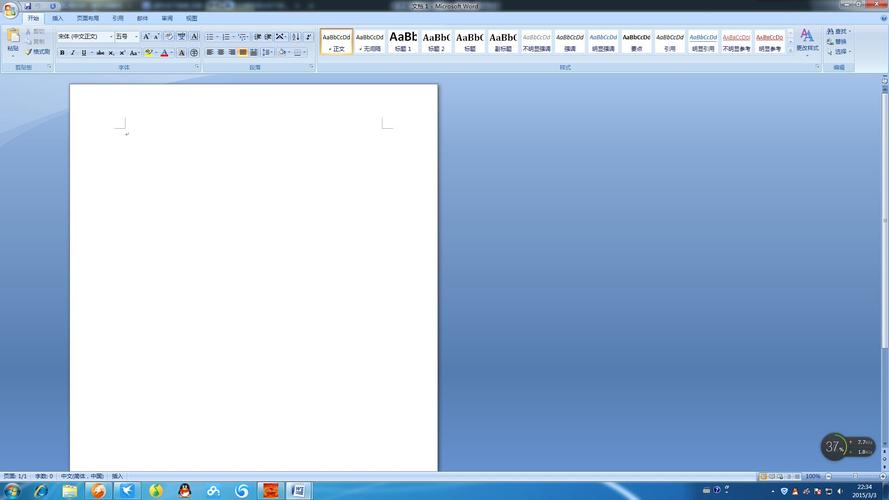The width and height of the screenshot is (889, 500).
Task: Click the Office button logo
Action: click(x=10, y=9)
